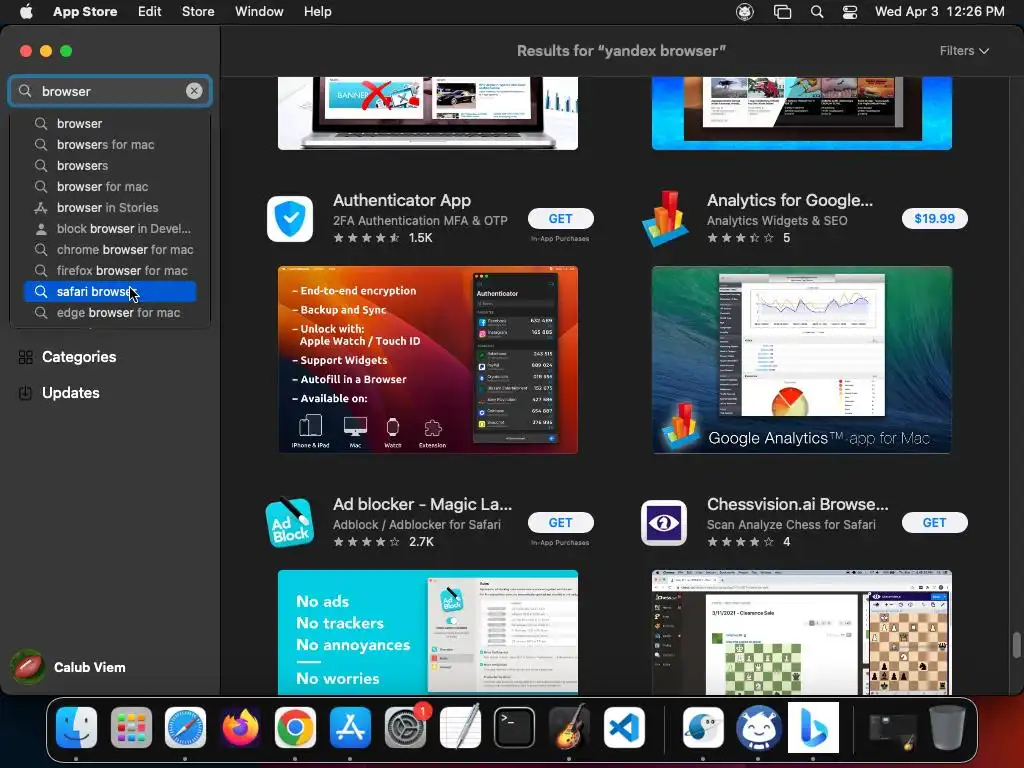Click the App Store Dock icon
1024x768 pixels.
350,728
